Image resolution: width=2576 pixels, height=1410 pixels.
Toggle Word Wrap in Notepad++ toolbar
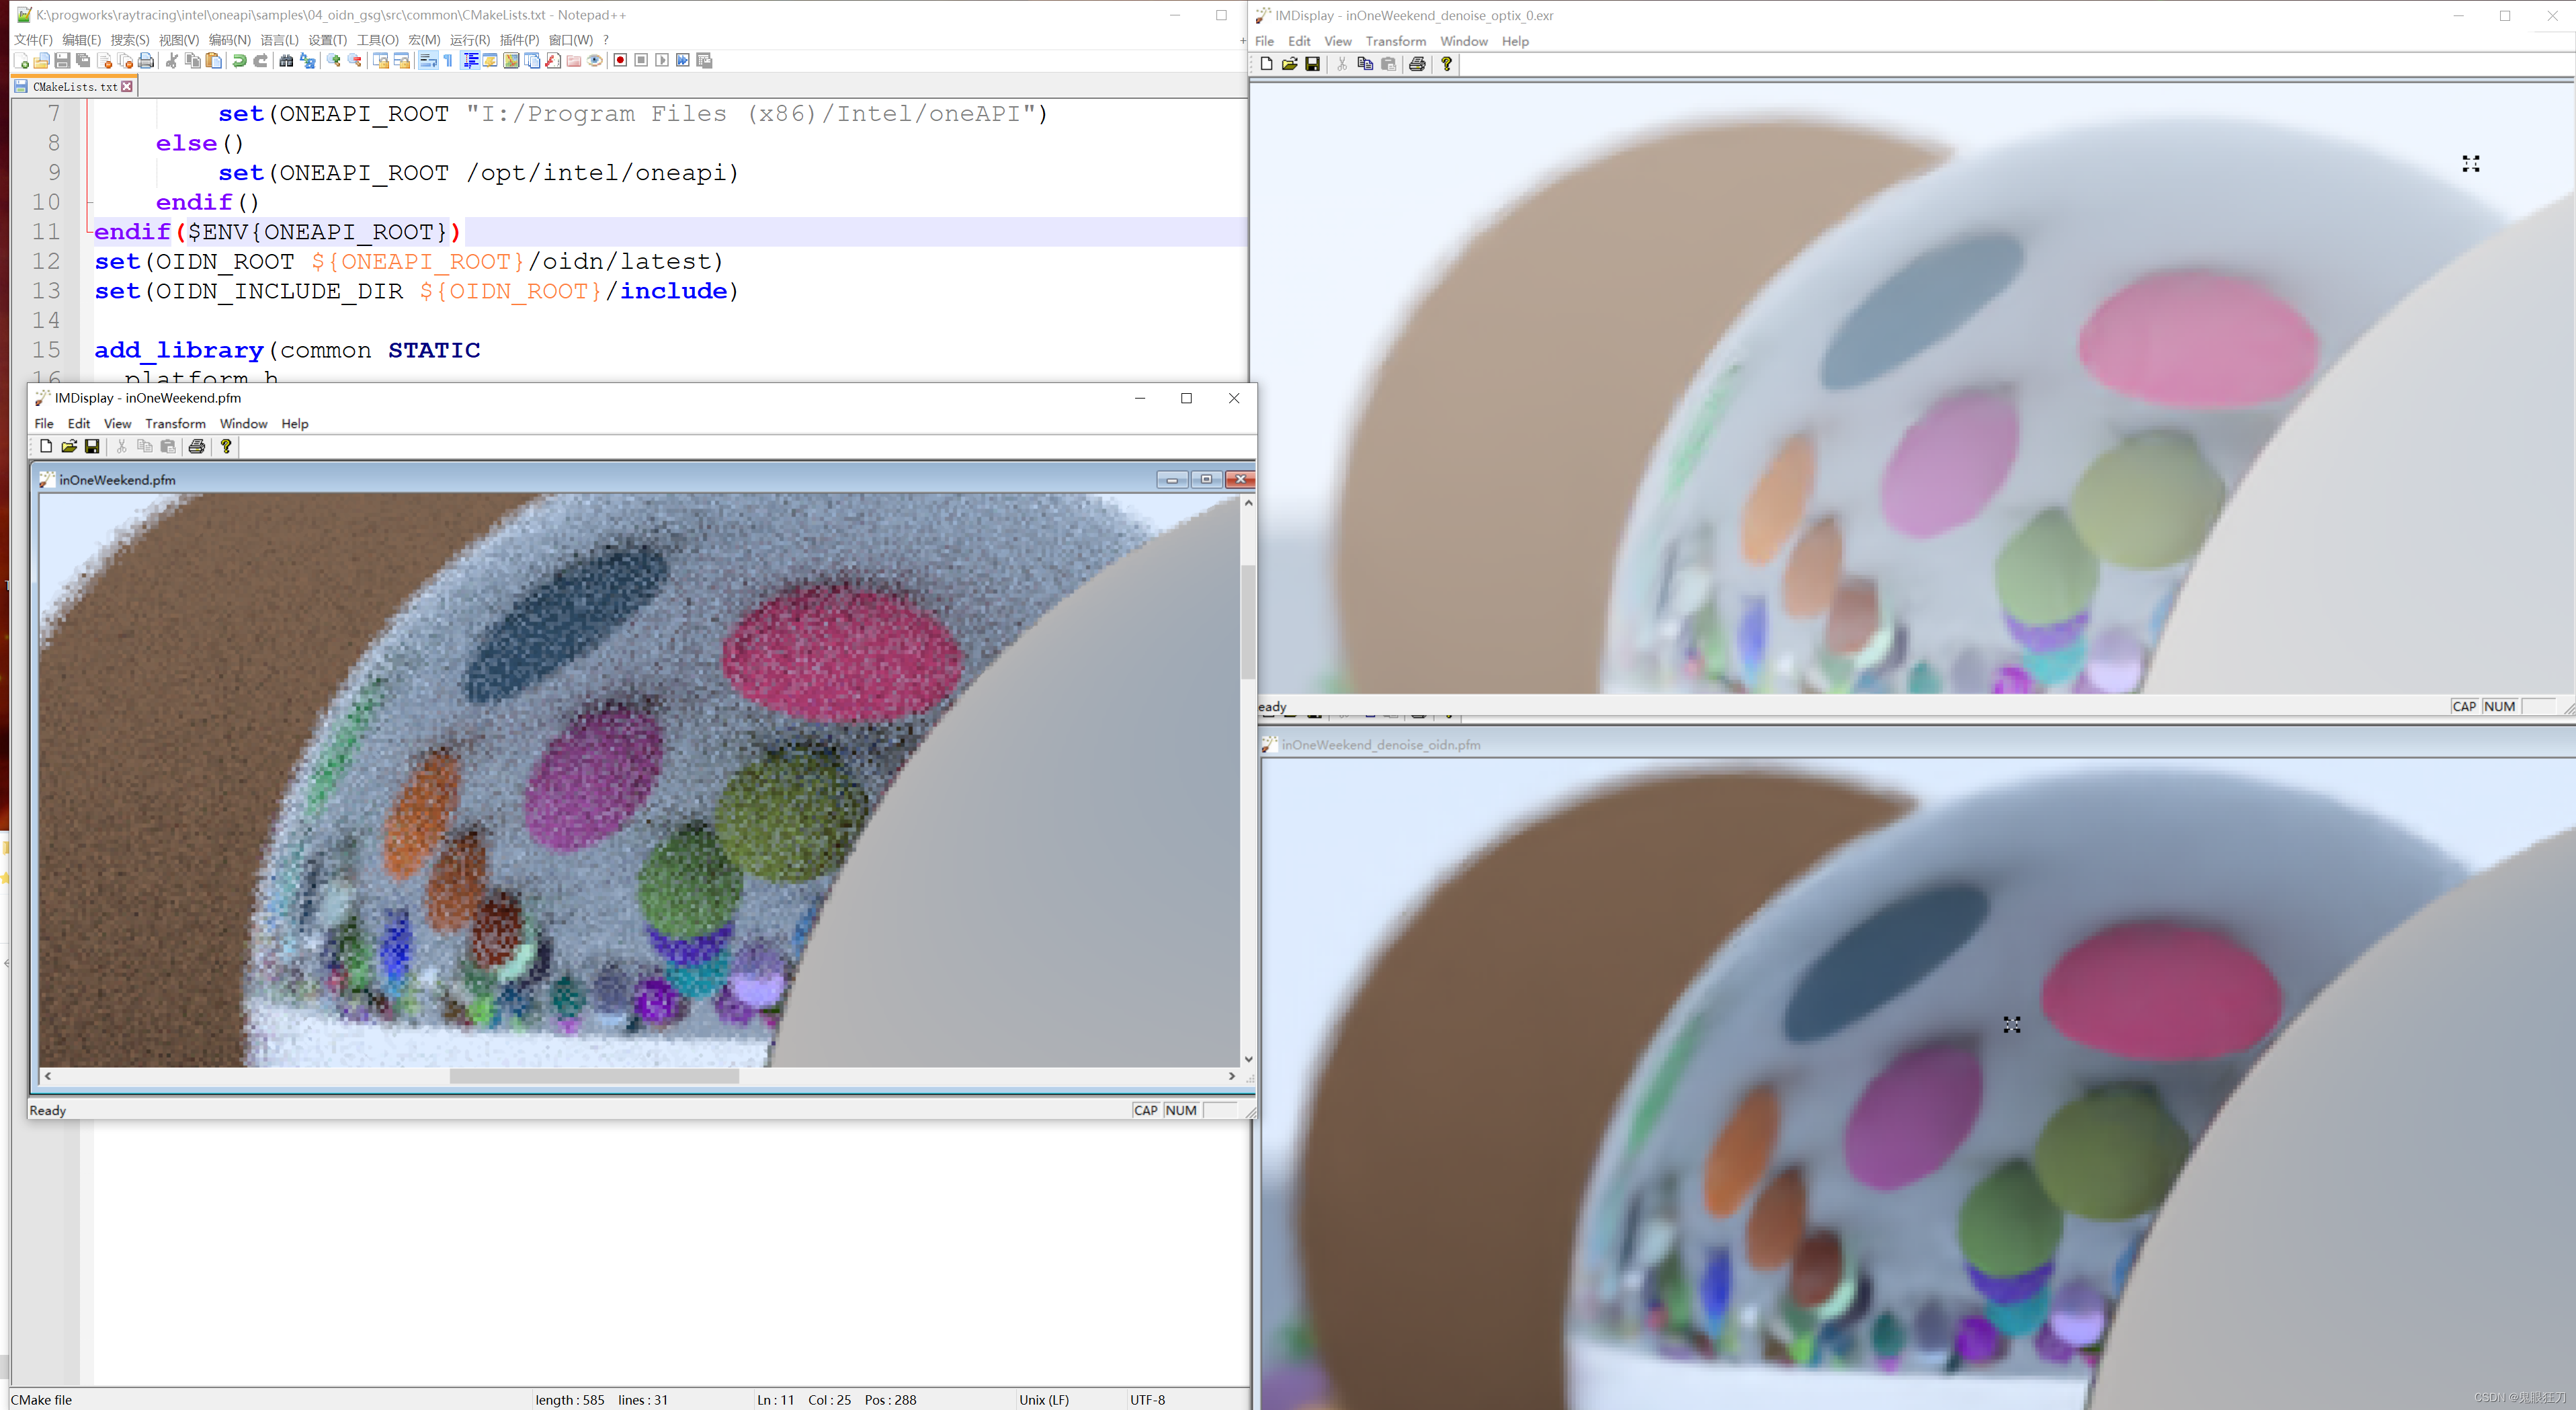tap(428, 61)
